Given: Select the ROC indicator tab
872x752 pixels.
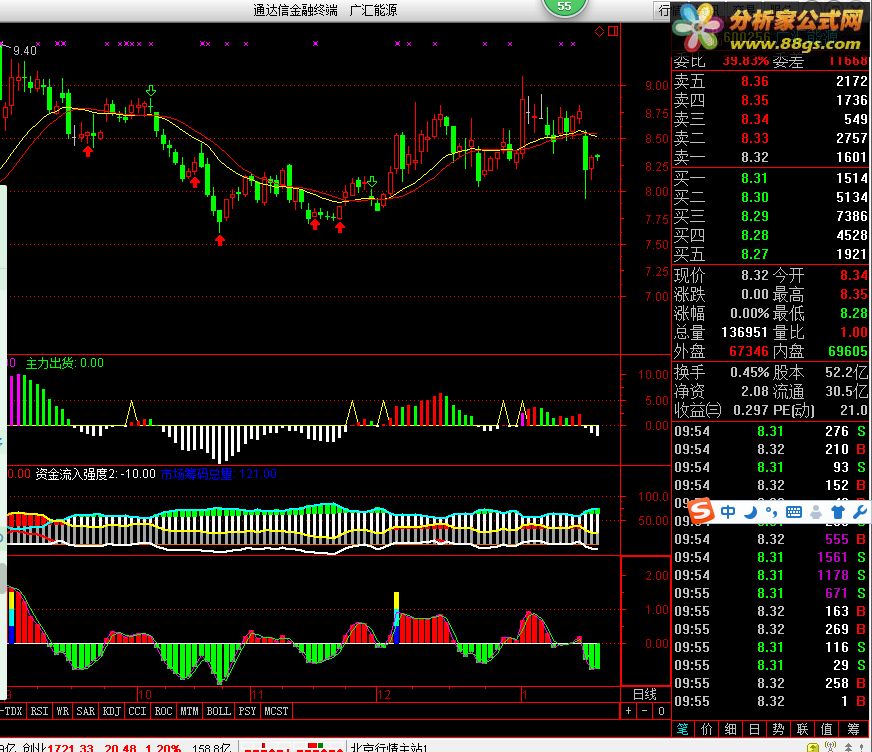Looking at the screenshot, I should pyautogui.click(x=164, y=711).
